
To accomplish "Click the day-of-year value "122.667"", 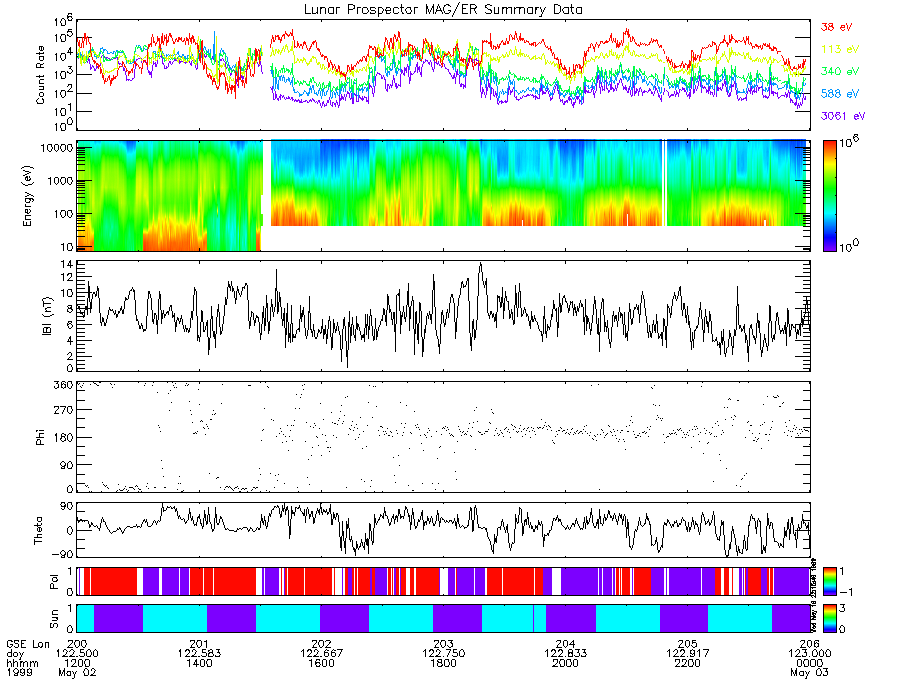I will tap(321, 654).
